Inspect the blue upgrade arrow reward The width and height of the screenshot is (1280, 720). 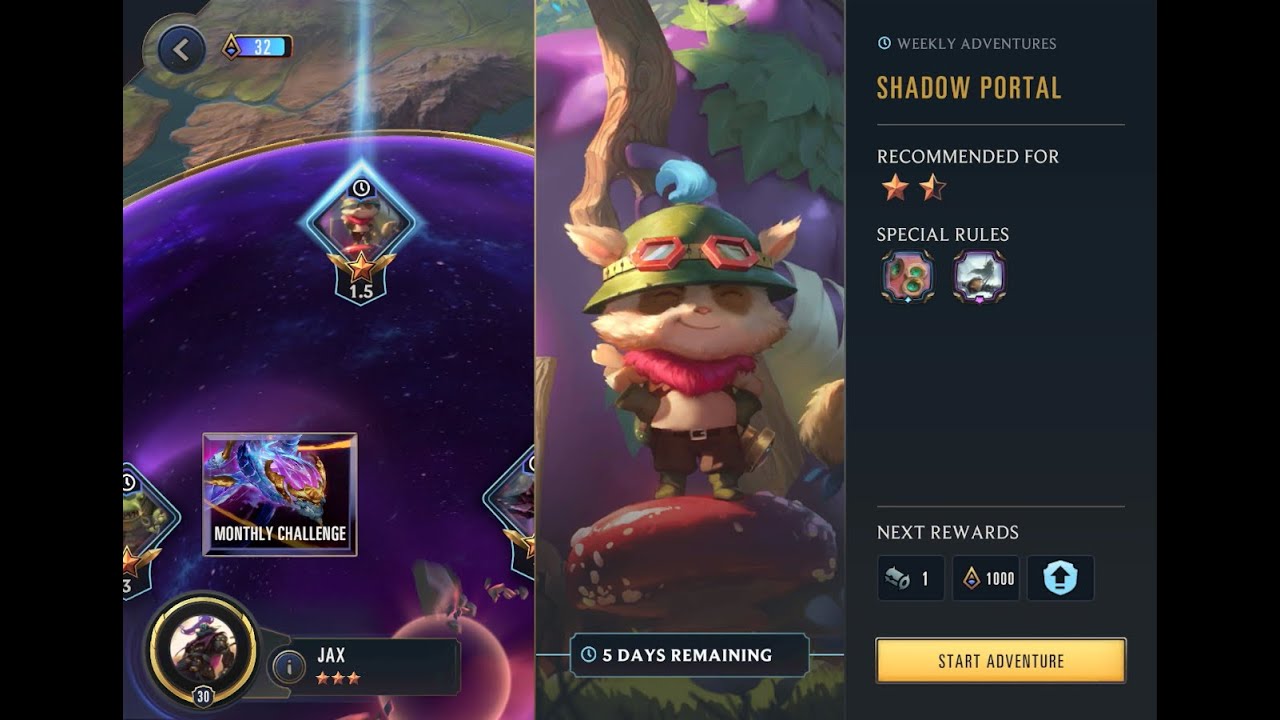[1060, 578]
